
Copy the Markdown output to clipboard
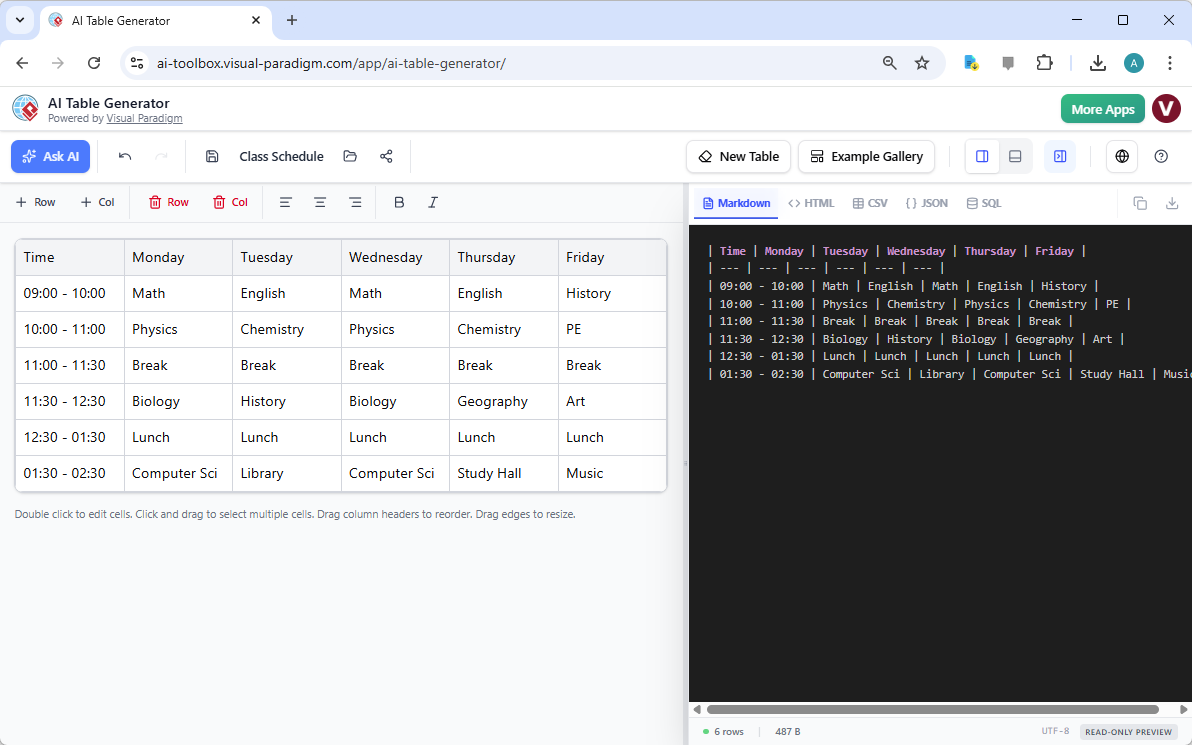coord(1140,202)
